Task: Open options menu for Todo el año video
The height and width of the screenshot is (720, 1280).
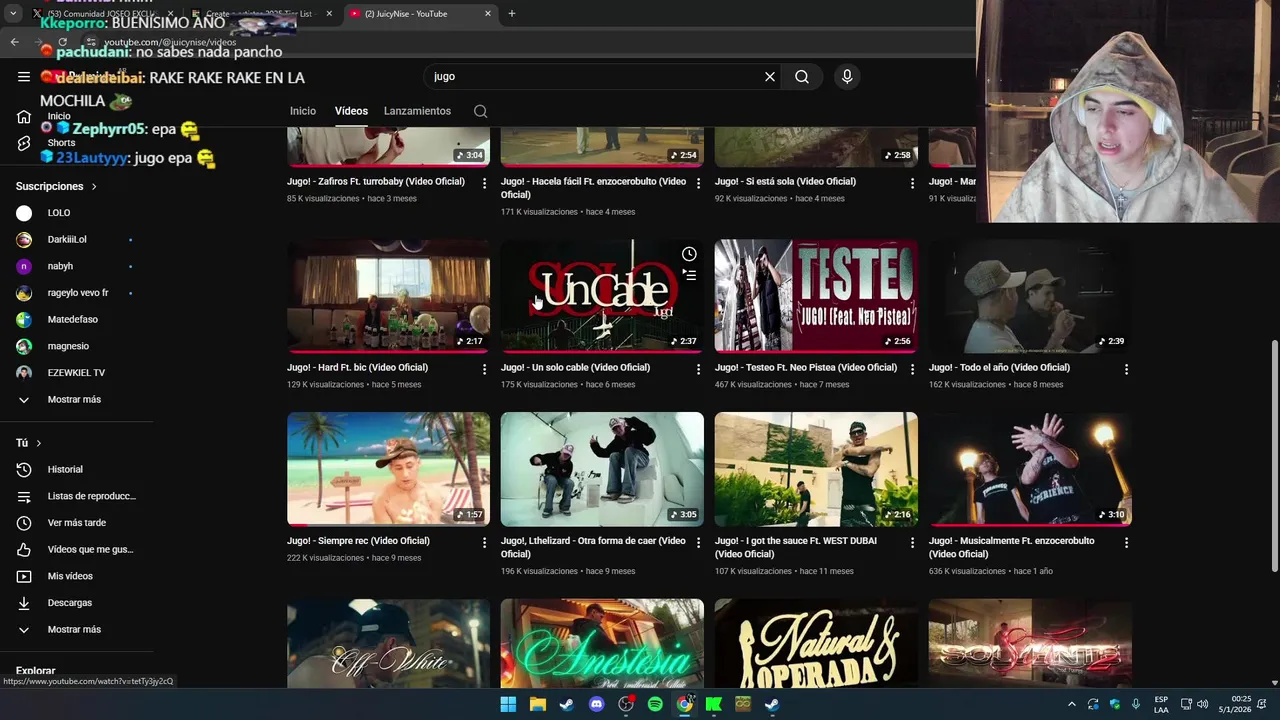Action: 1126,369
